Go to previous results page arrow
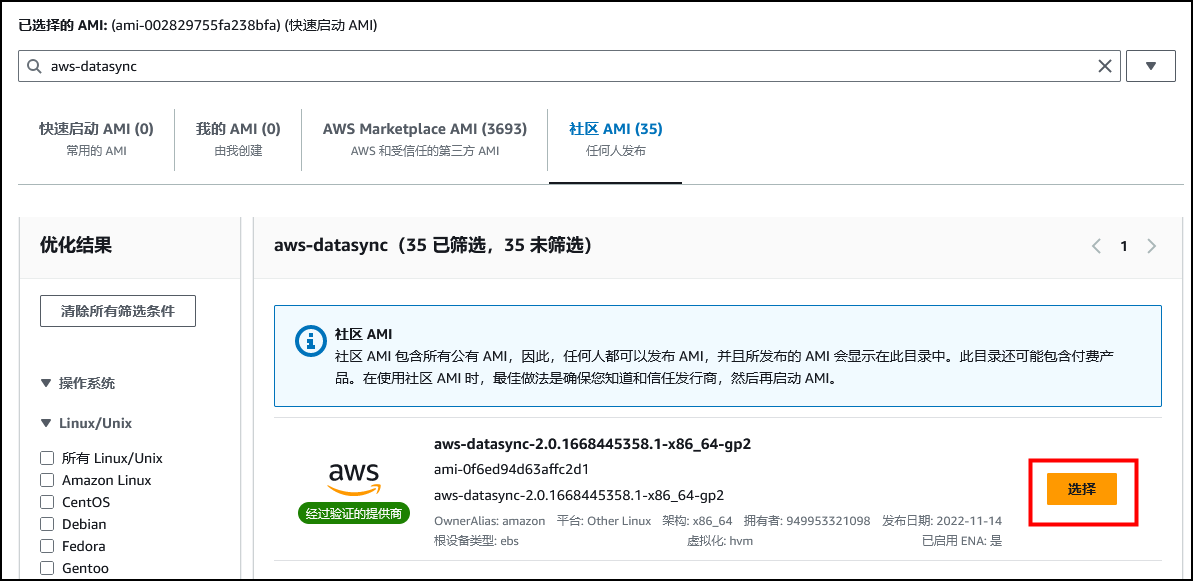The height and width of the screenshot is (581, 1193). coord(1096,246)
